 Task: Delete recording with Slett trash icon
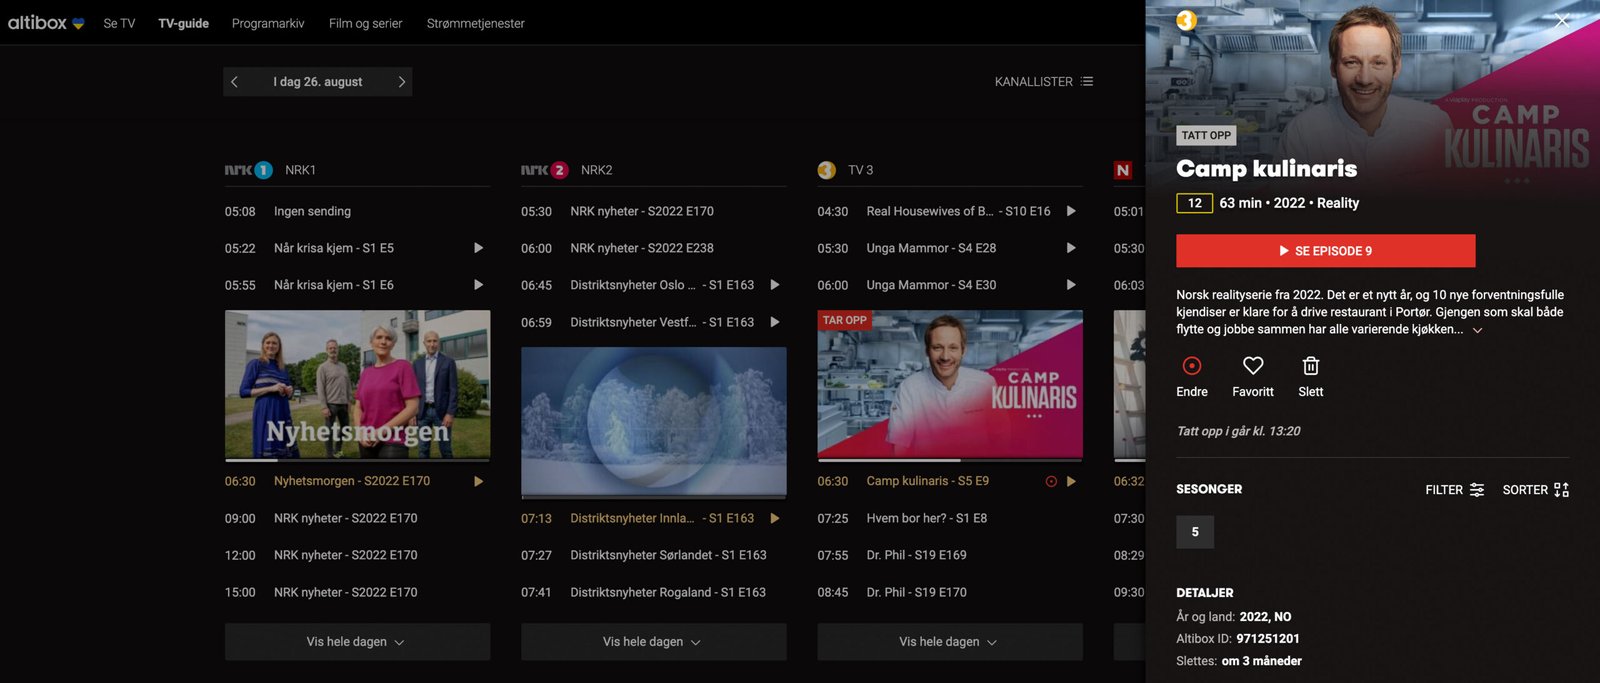(1310, 366)
